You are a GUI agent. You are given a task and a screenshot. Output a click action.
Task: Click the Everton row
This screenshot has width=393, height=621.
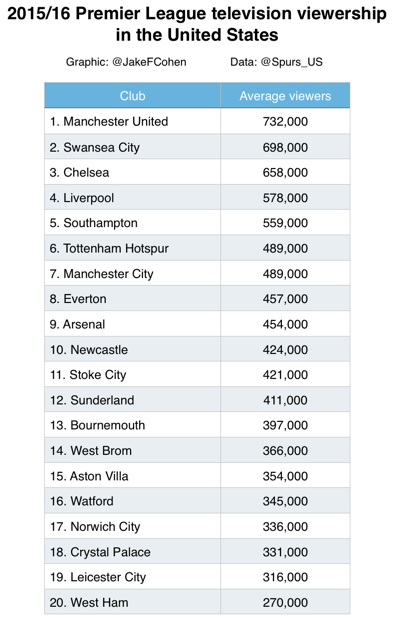[x=197, y=299]
